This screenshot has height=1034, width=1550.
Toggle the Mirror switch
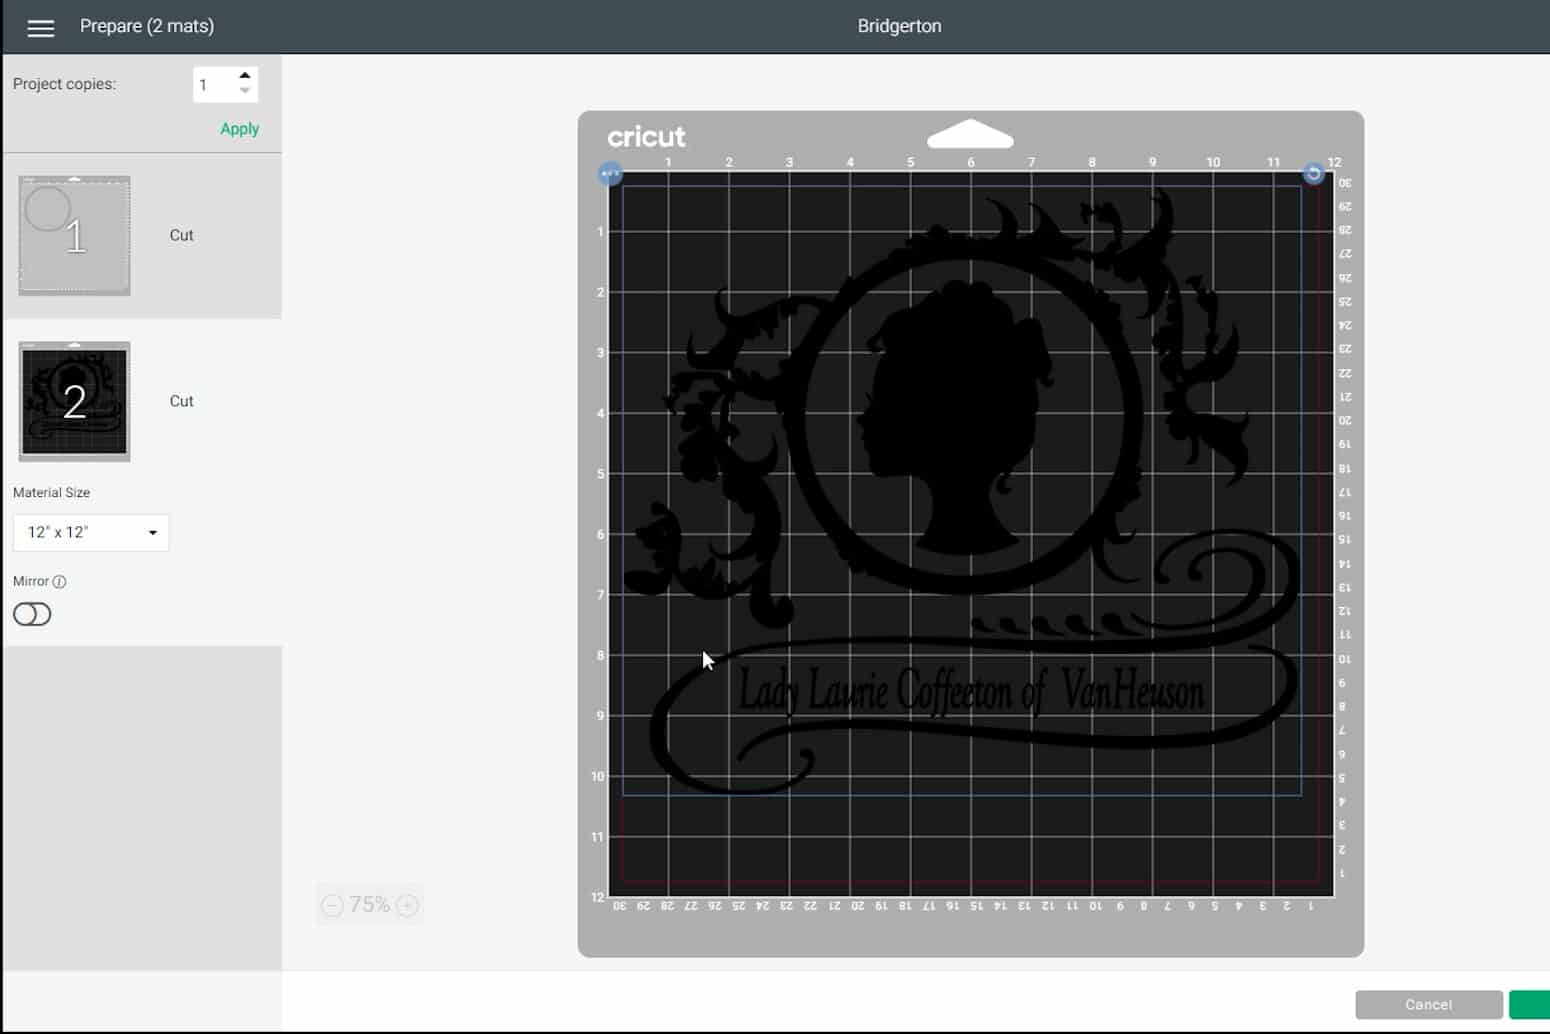click(32, 614)
